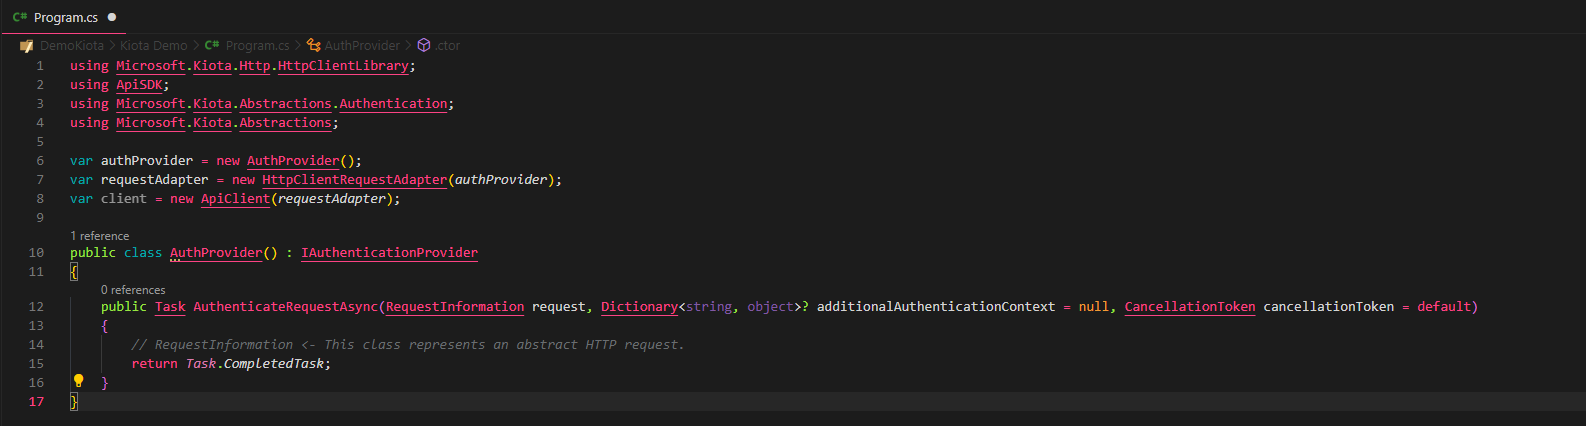This screenshot has height=426, width=1586.
Task: Click the Task return type on line 12
Action: pos(170,306)
